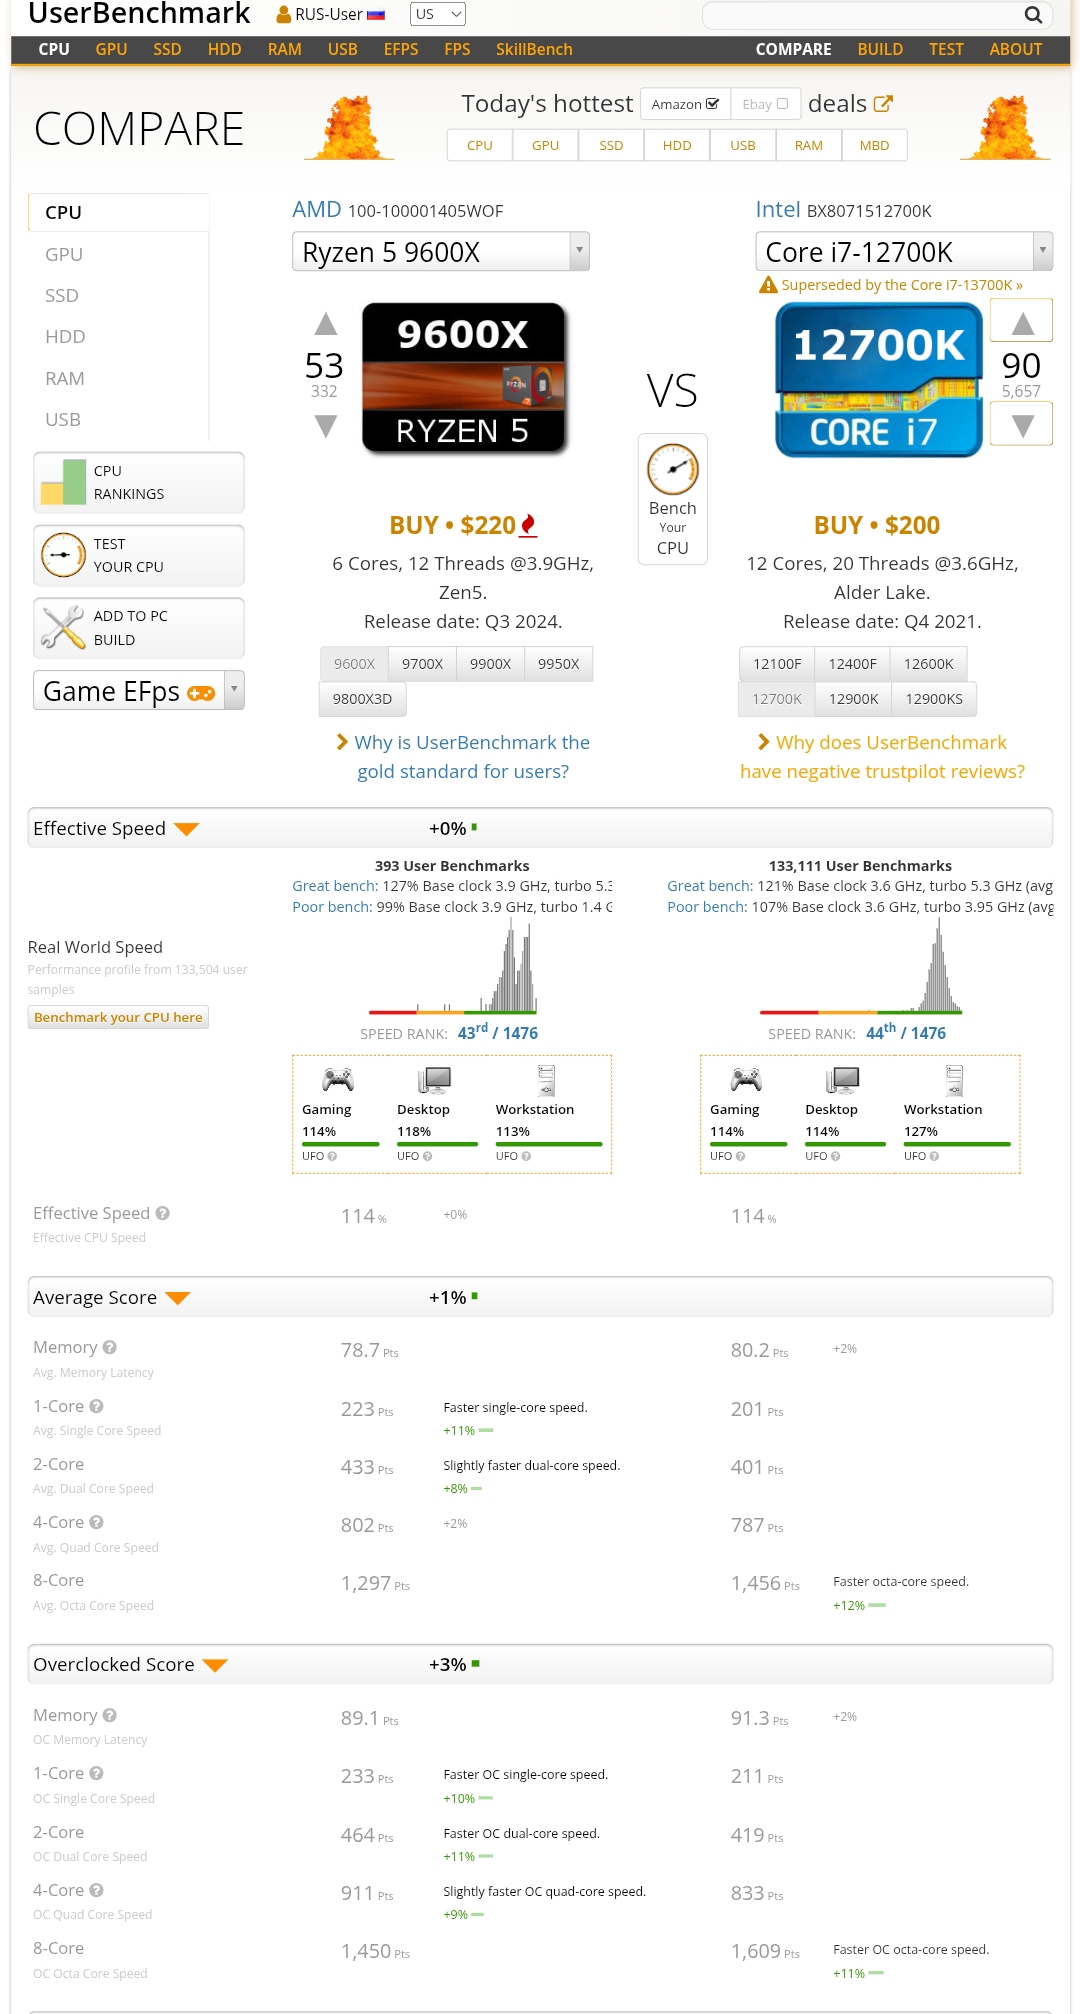The height and width of the screenshot is (2014, 1080).
Task: Click the Ryzen speed distribution histogram
Action: [x=452, y=967]
